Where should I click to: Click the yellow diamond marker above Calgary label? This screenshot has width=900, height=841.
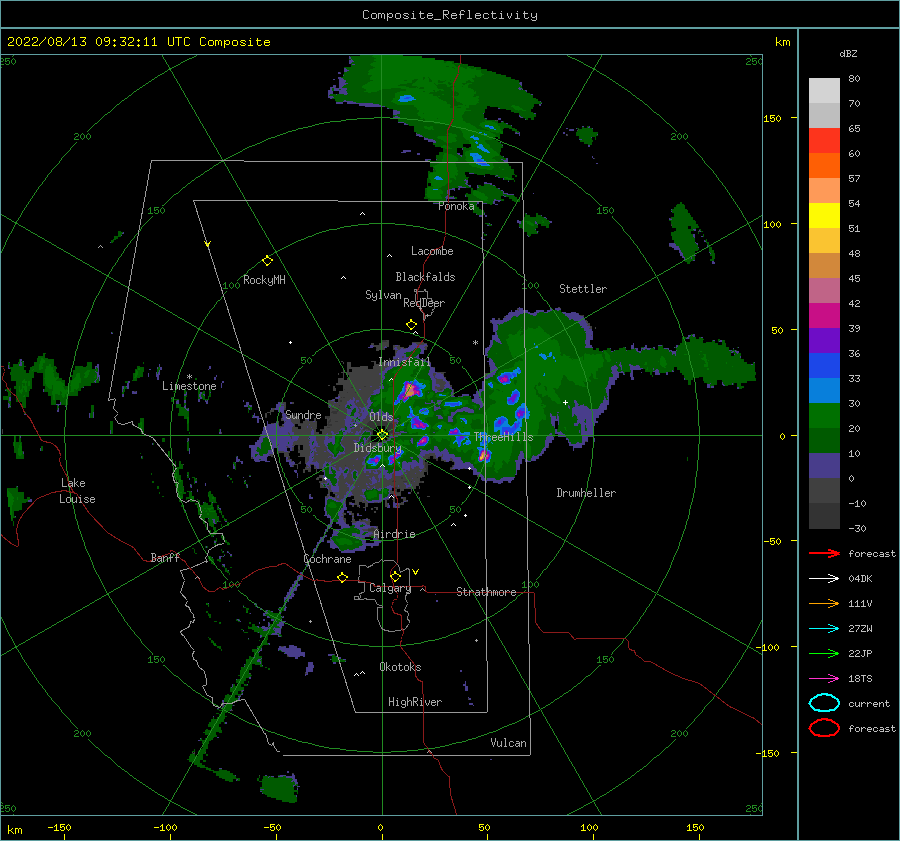coord(395,576)
